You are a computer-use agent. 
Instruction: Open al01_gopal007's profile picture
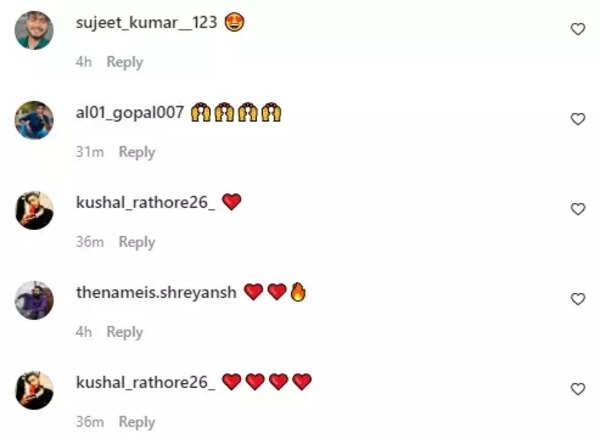point(34,120)
